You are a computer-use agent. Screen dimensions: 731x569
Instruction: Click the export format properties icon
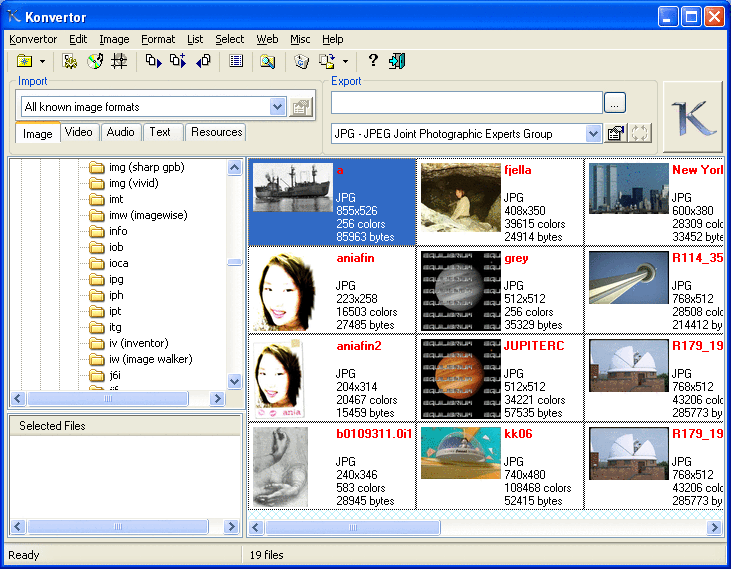(616, 133)
